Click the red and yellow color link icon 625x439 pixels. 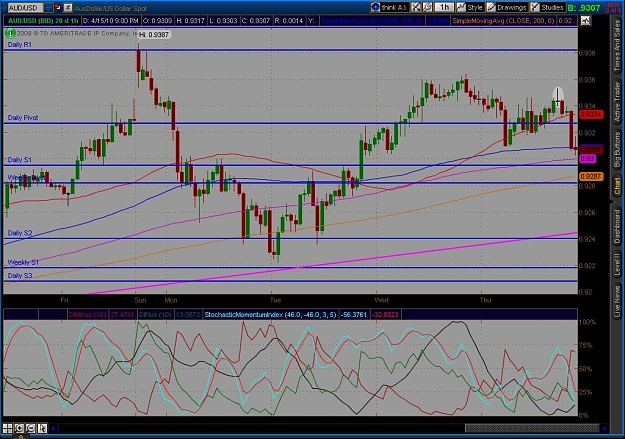[x=58, y=8]
